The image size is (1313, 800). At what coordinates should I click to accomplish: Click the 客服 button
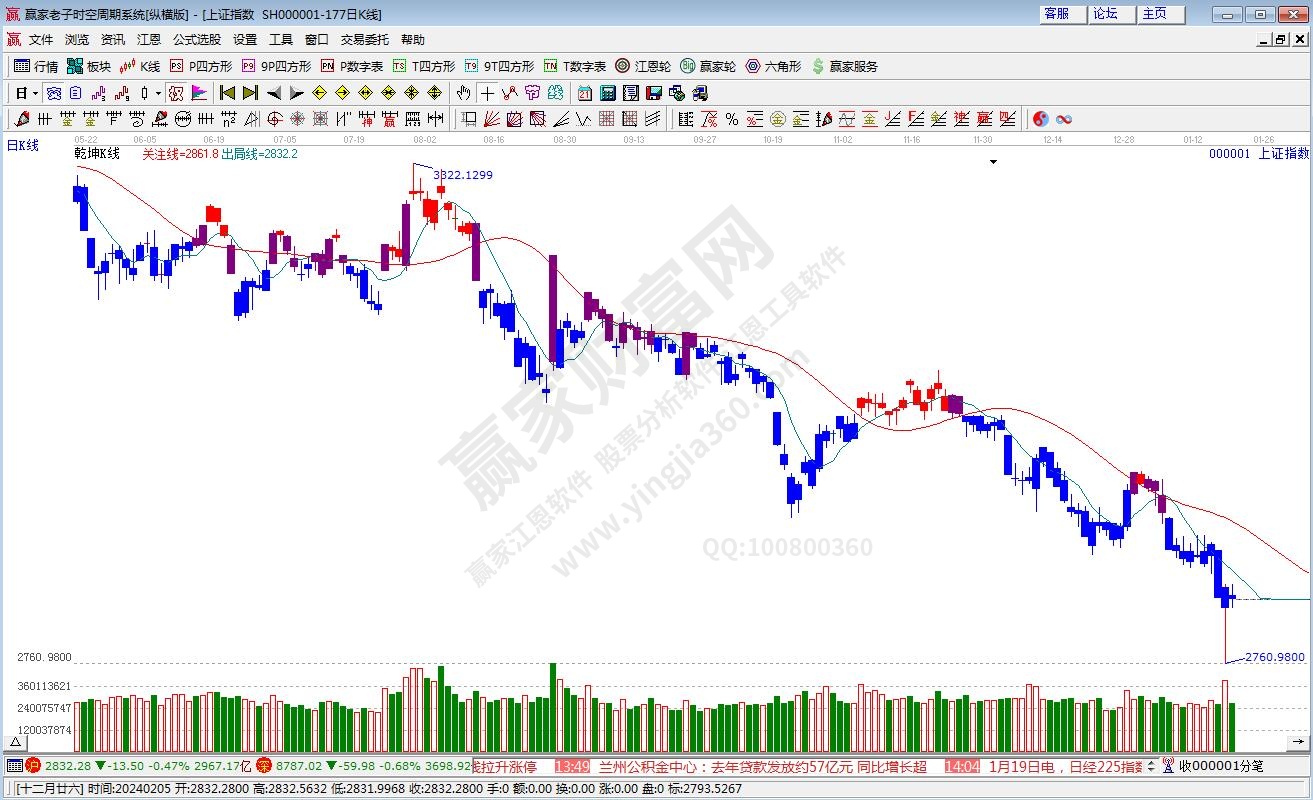point(1057,14)
